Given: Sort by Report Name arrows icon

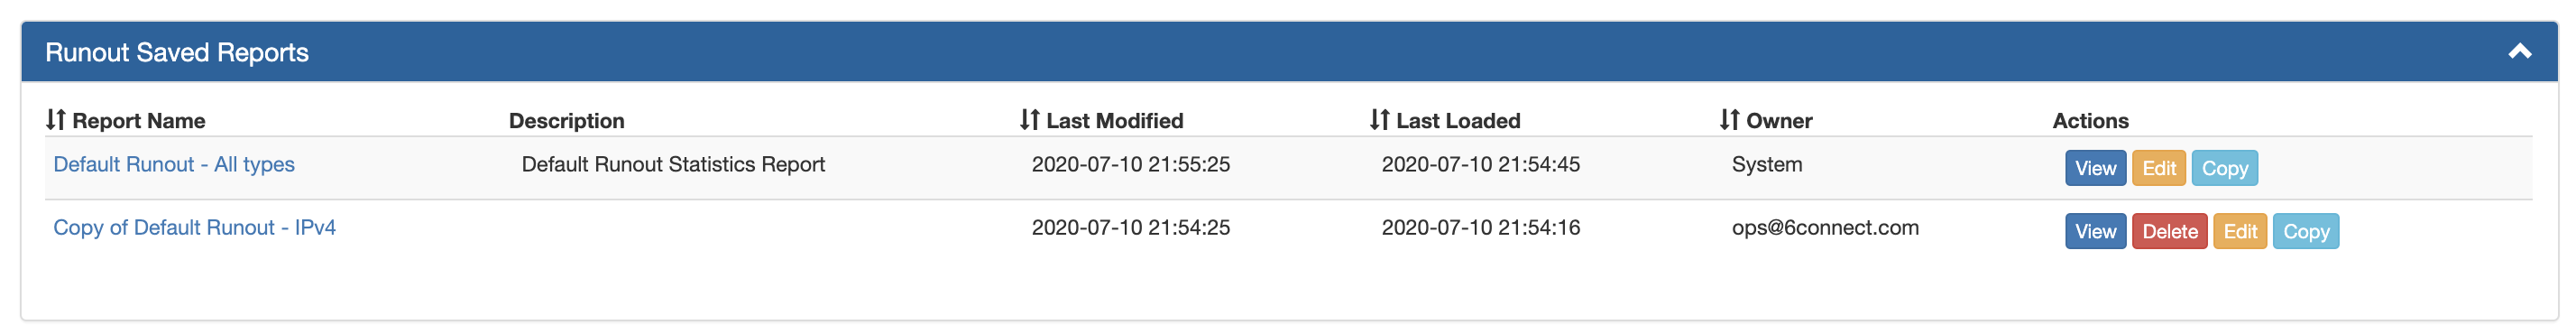Looking at the screenshot, I should 56,120.
